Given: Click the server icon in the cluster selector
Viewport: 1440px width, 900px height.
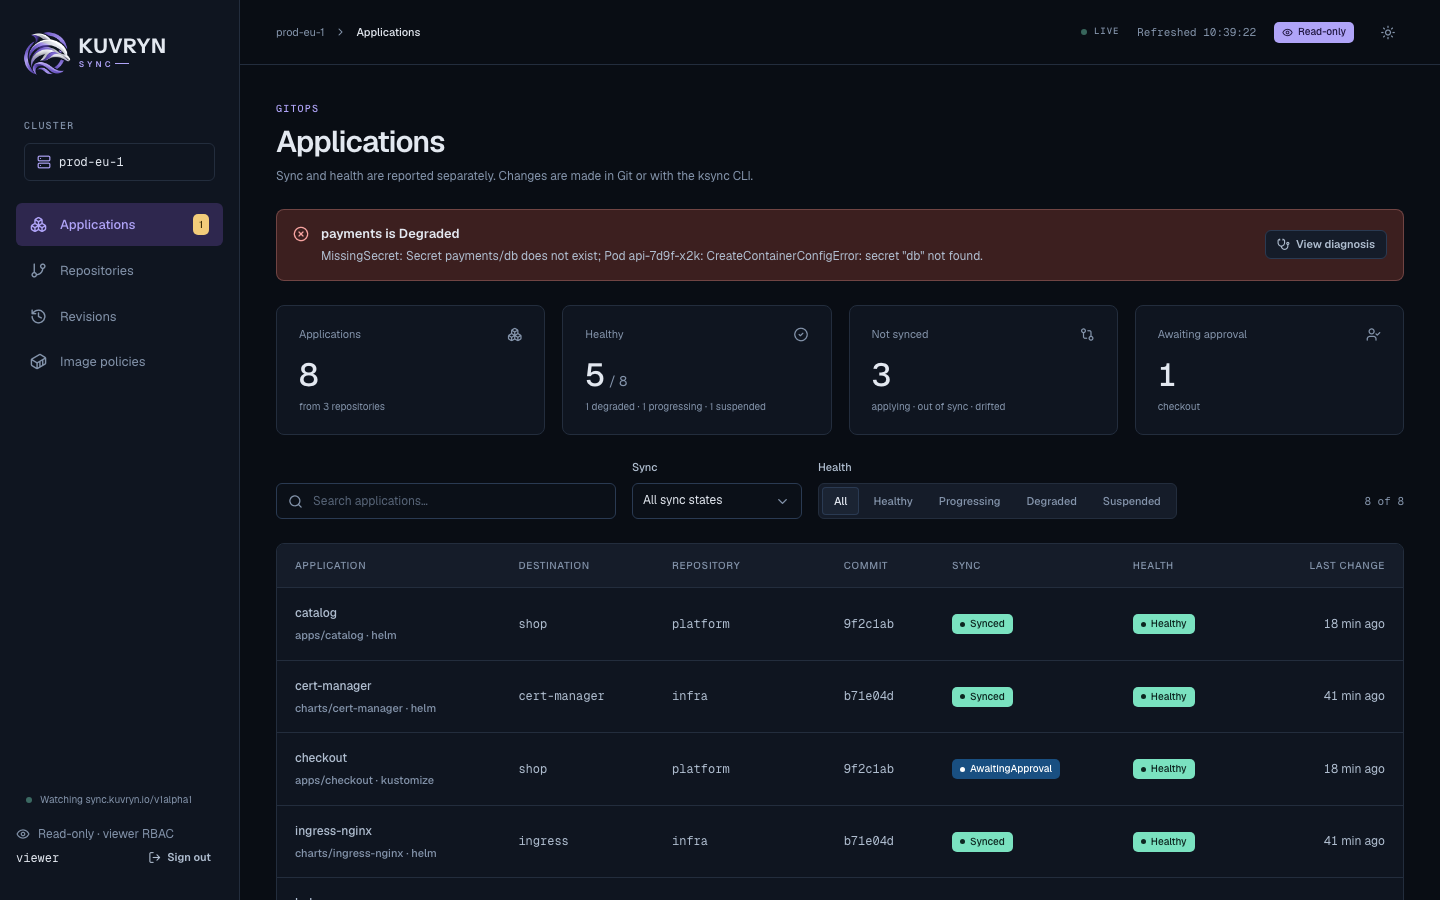Looking at the screenshot, I should pyautogui.click(x=44, y=162).
